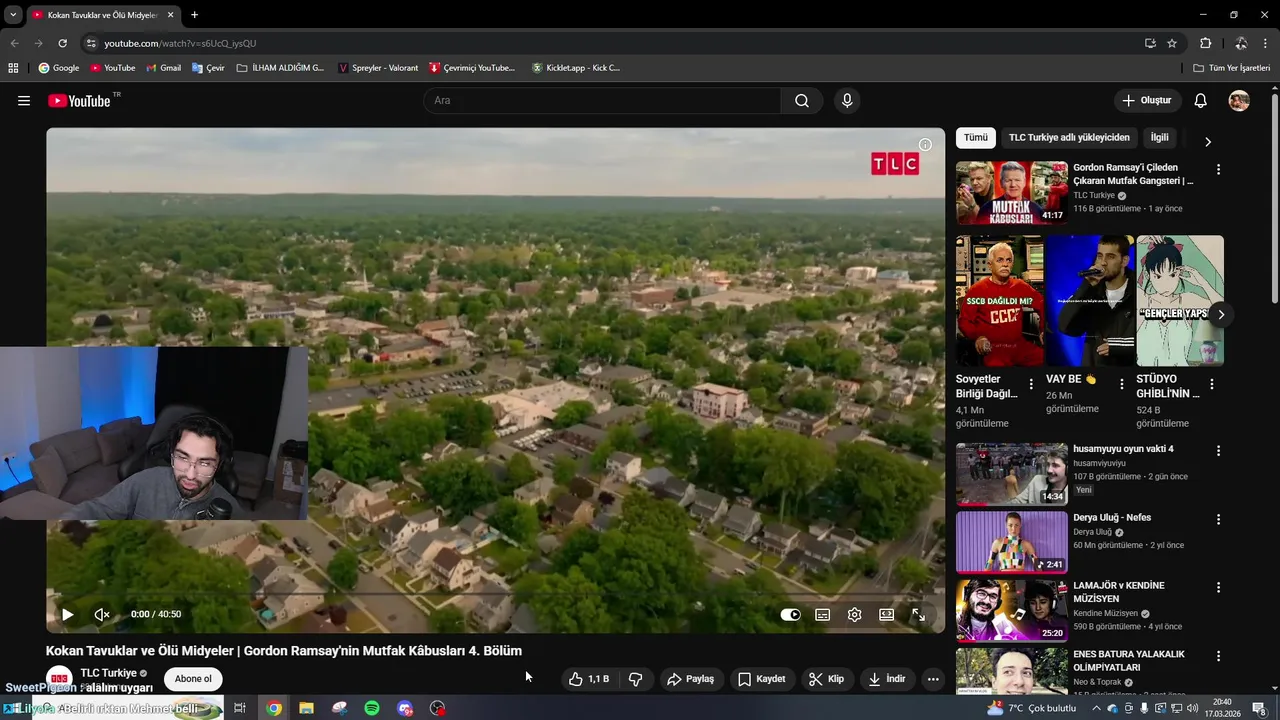Open the Derya Uluğ - Nefes thumbnail
This screenshot has height=720, width=1280.
click(x=1011, y=542)
